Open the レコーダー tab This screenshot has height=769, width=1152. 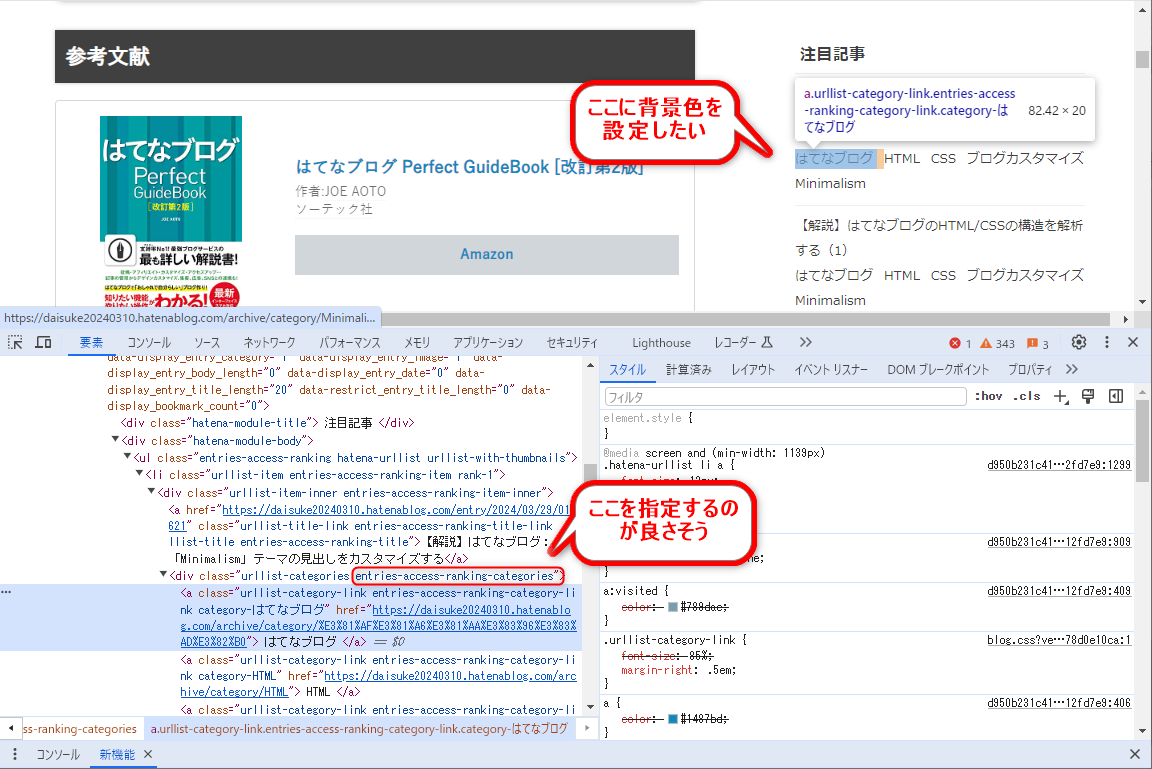743,342
